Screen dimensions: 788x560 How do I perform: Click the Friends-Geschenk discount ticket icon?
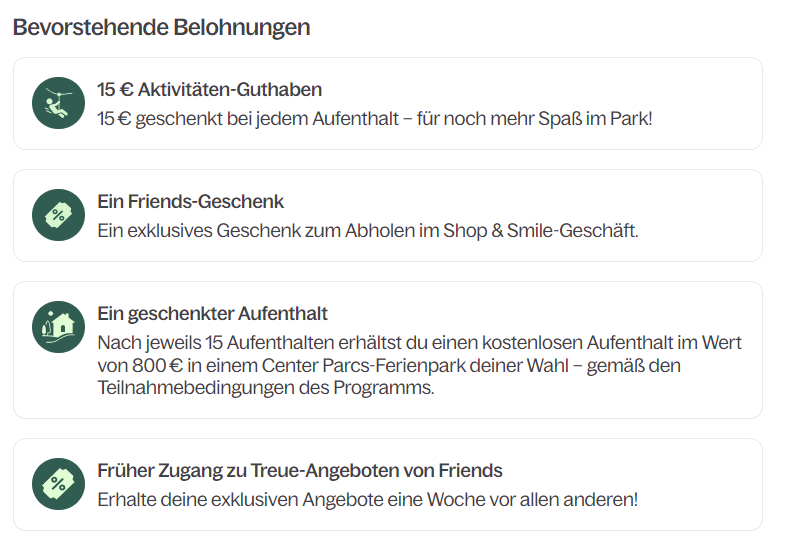coord(58,215)
